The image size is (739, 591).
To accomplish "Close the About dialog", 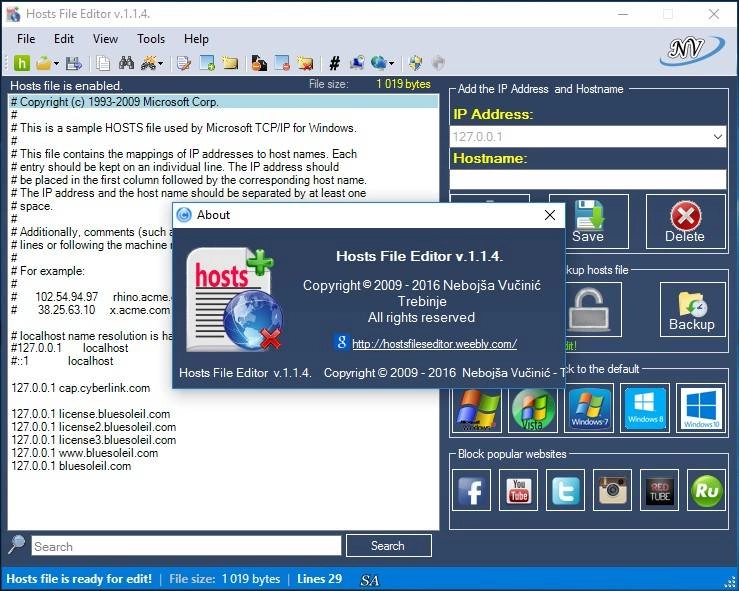I will click(550, 215).
